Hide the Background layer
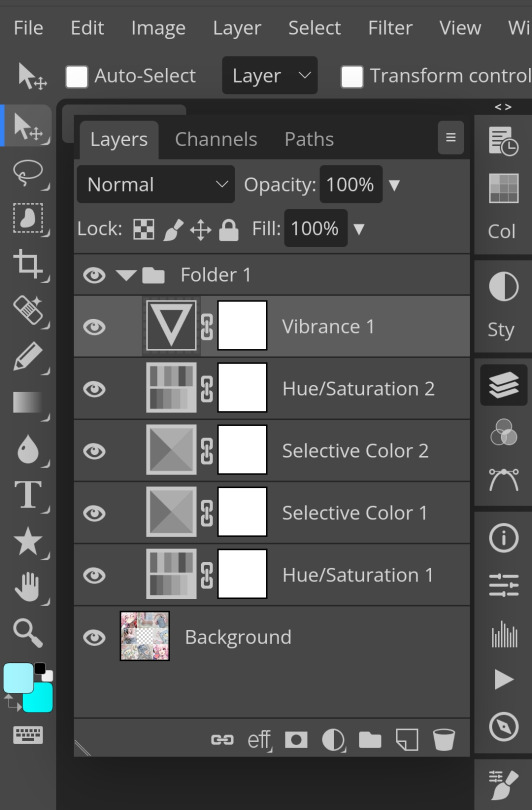 click(x=94, y=637)
